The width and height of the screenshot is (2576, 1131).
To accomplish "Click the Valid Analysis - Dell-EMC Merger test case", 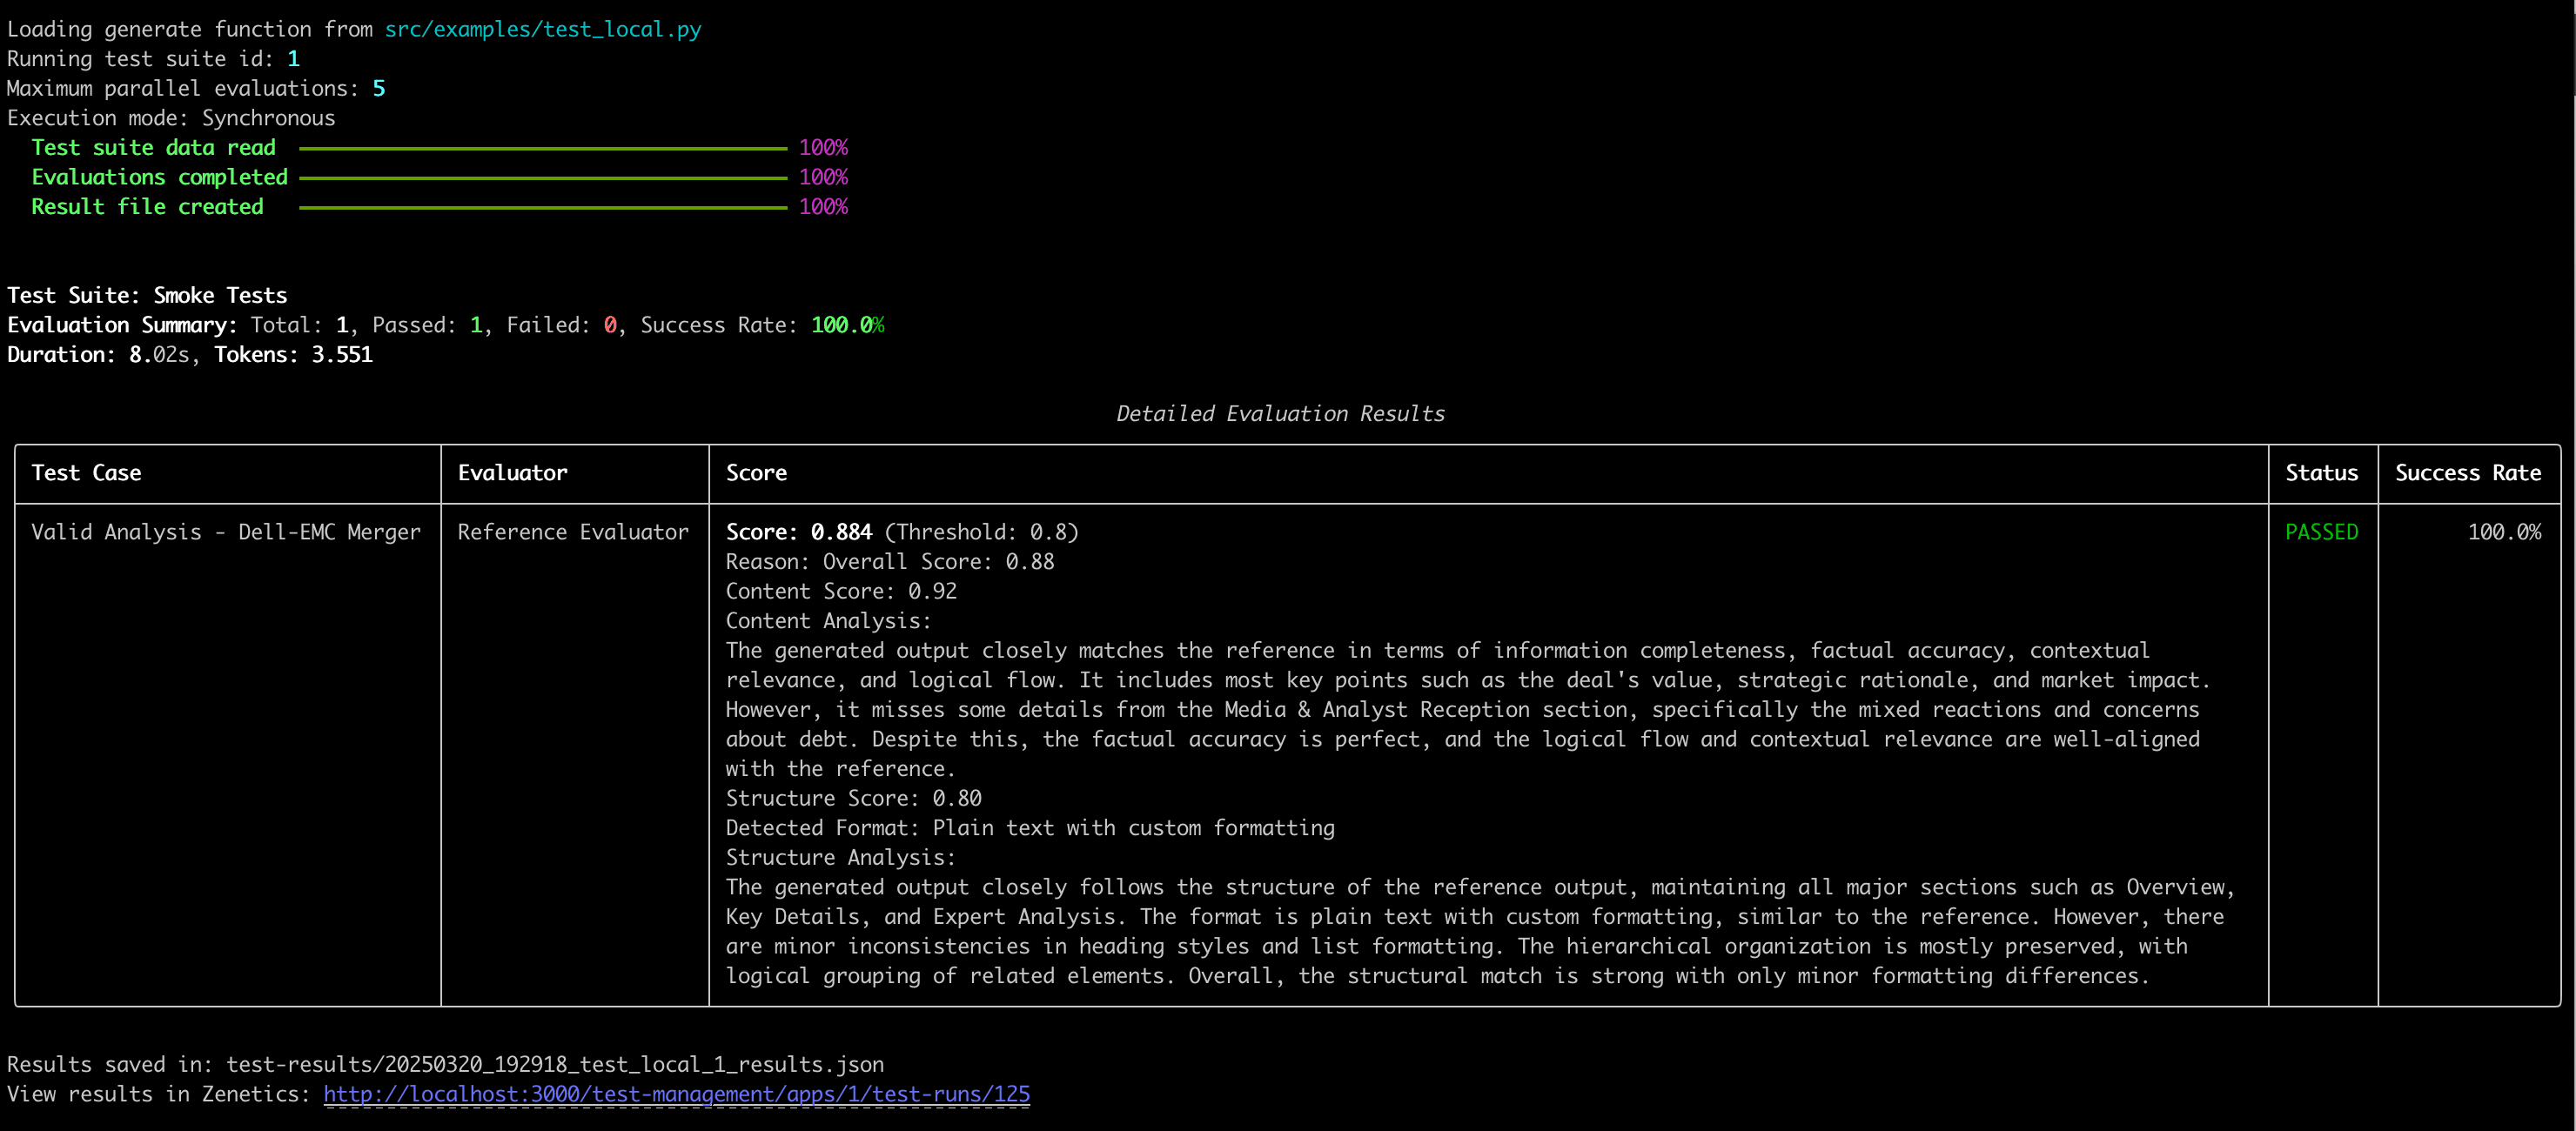I will 225,532.
